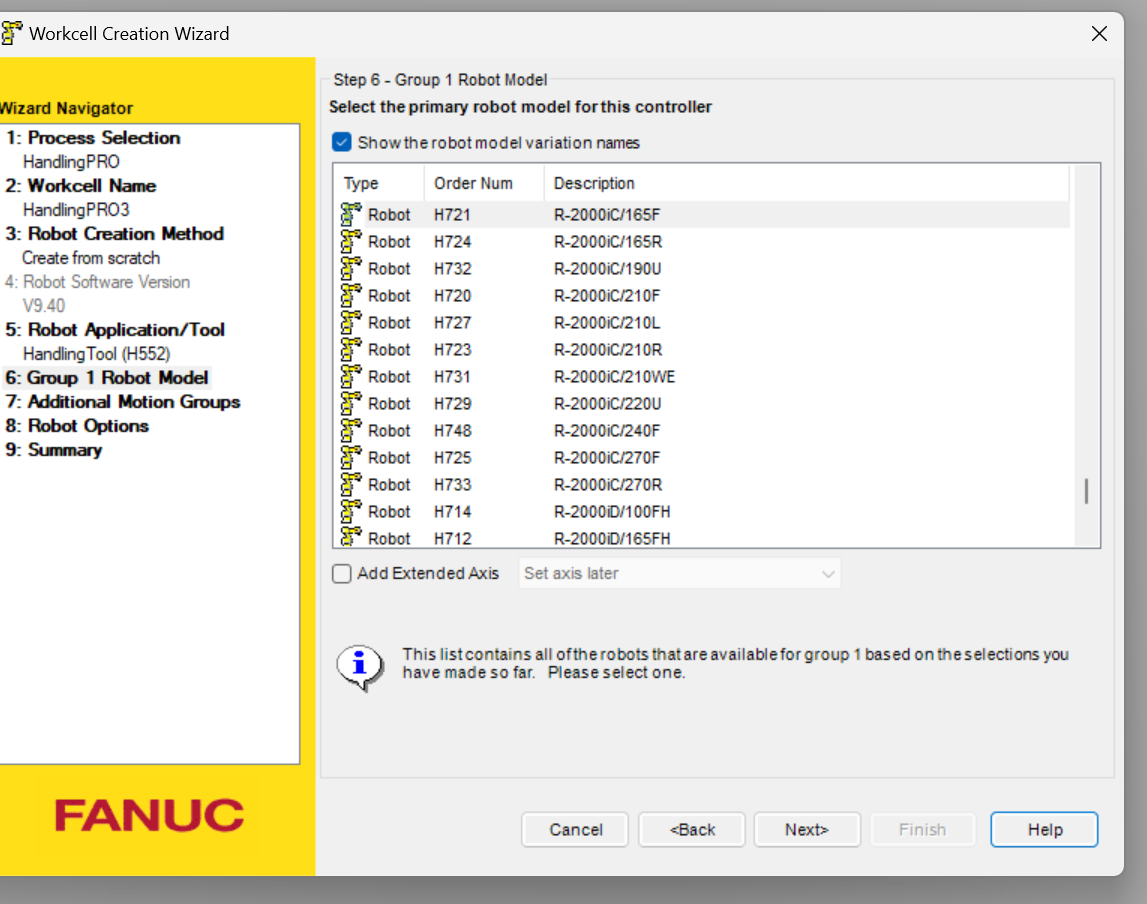Click robot icon for R-2000iD/100FH row
Viewport: 1147px width, 904px height.
pyautogui.click(x=351, y=512)
